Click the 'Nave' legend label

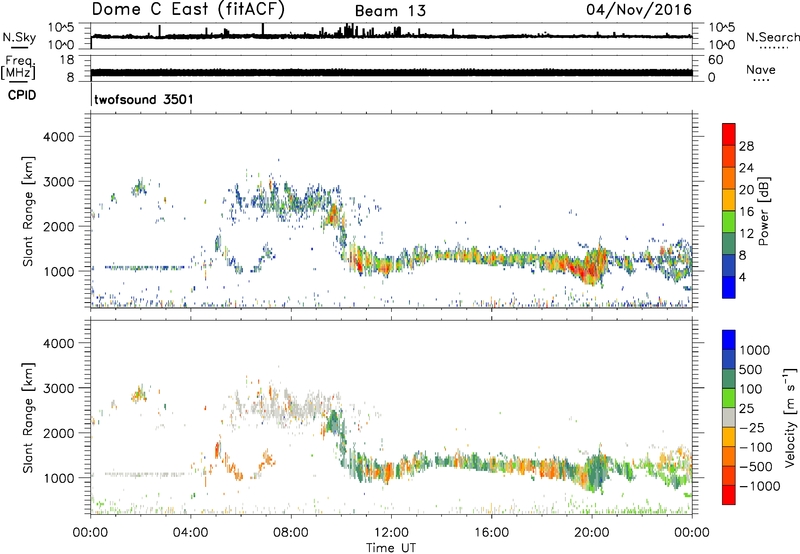point(761,70)
